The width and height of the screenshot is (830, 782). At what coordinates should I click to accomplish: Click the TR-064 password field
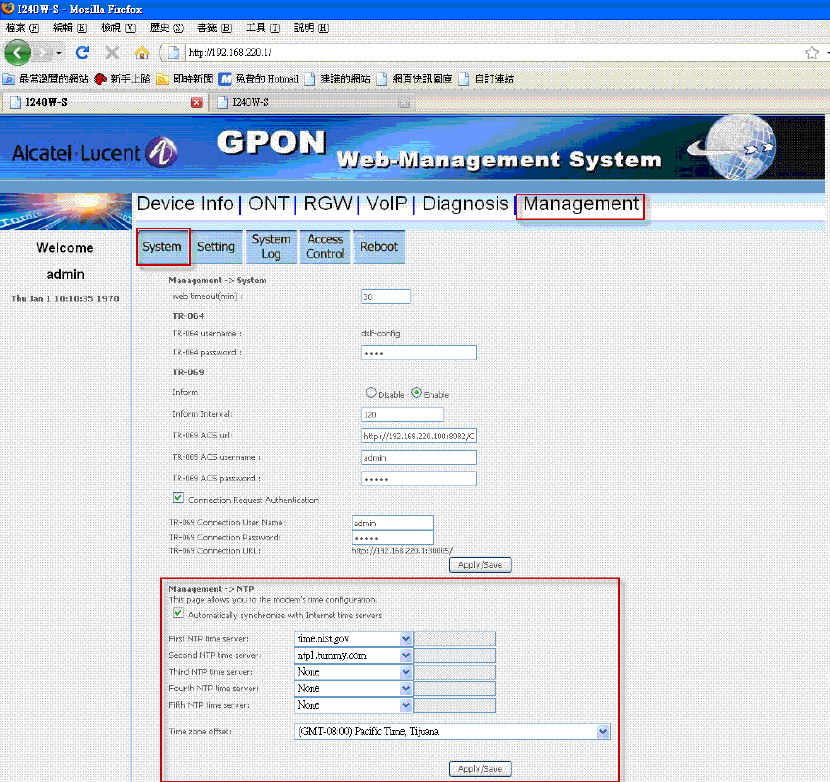coord(419,353)
